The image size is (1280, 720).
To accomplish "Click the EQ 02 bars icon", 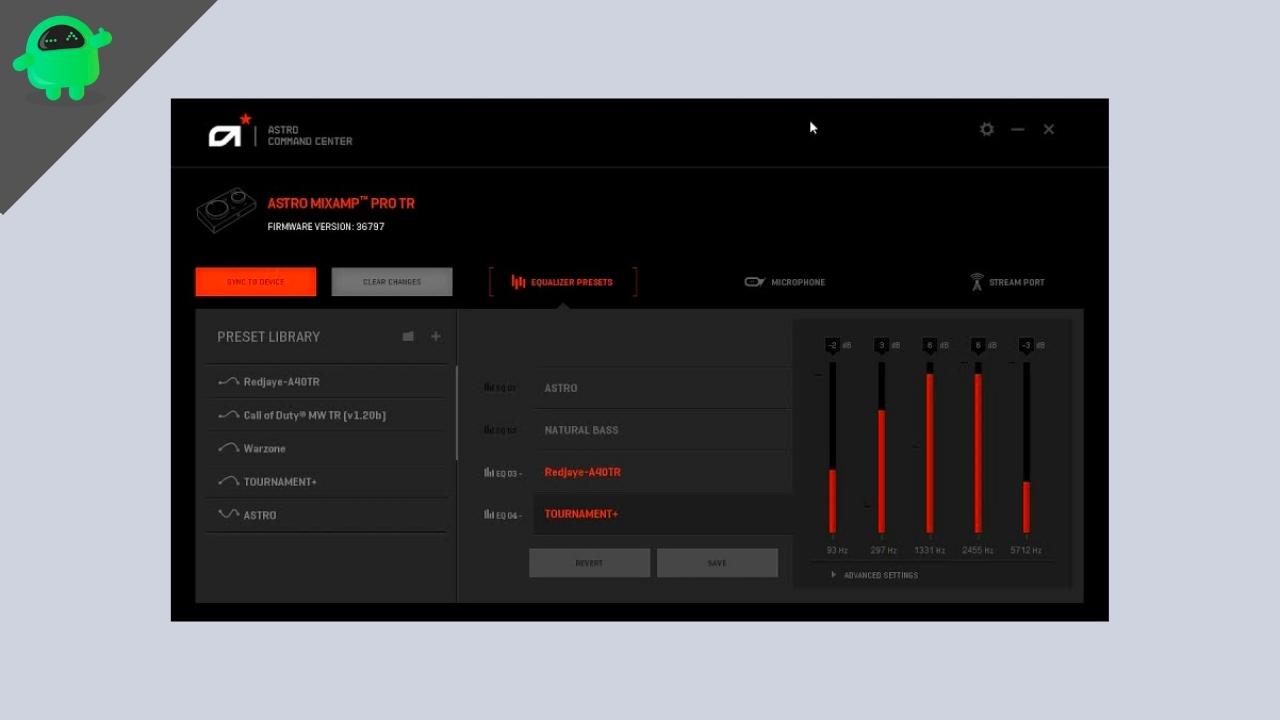I will pos(489,429).
